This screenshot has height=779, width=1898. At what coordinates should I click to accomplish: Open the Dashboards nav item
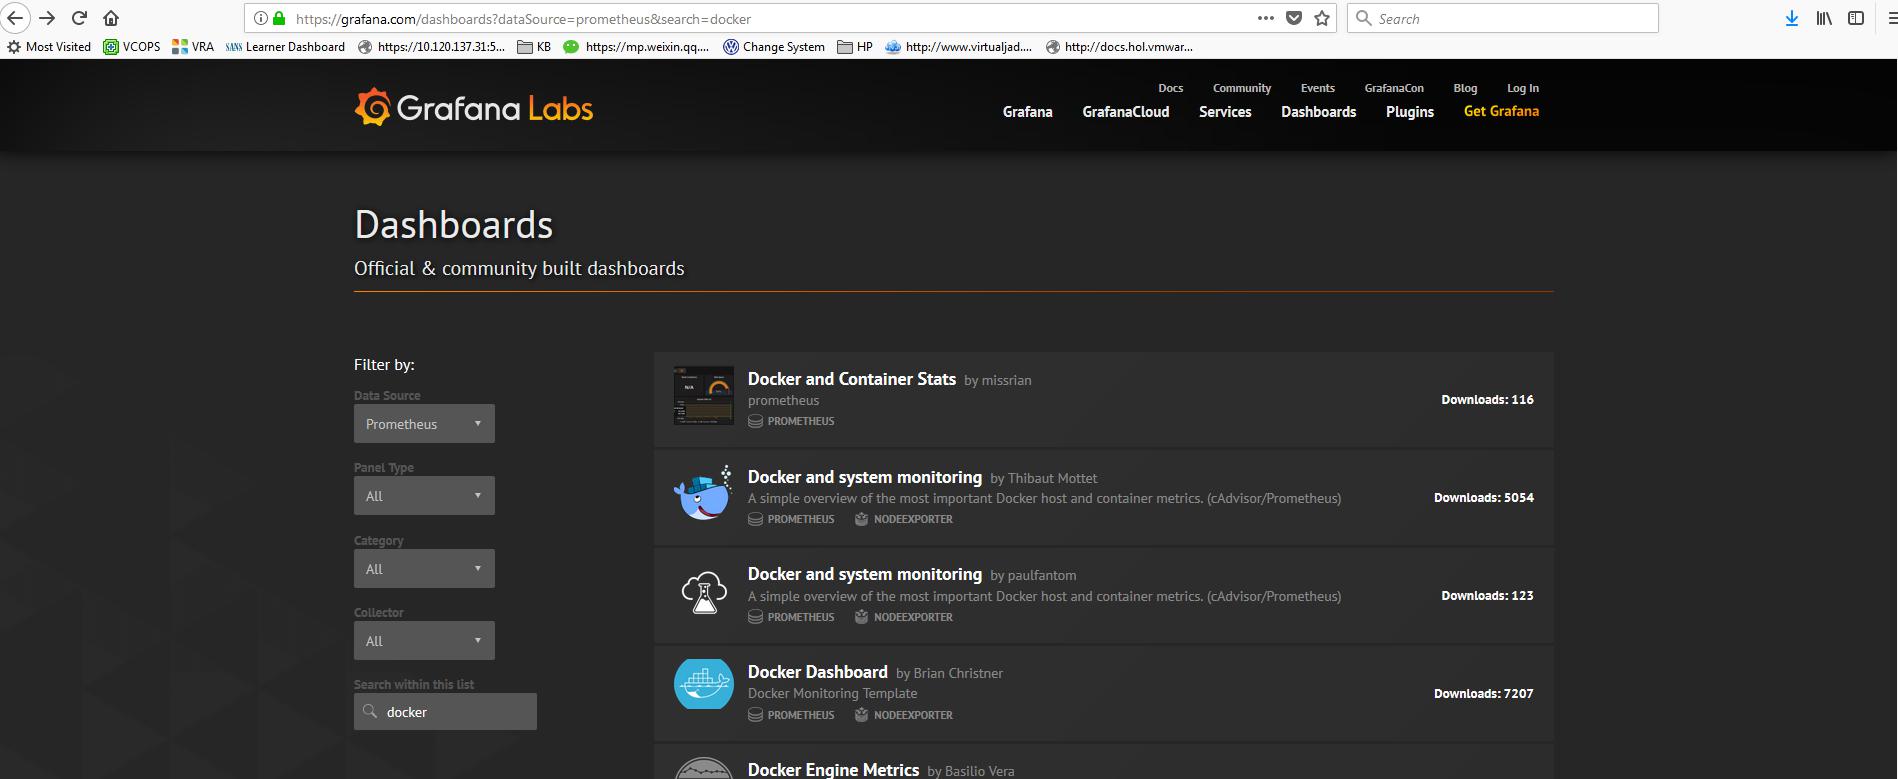click(x=1319, y=112)
